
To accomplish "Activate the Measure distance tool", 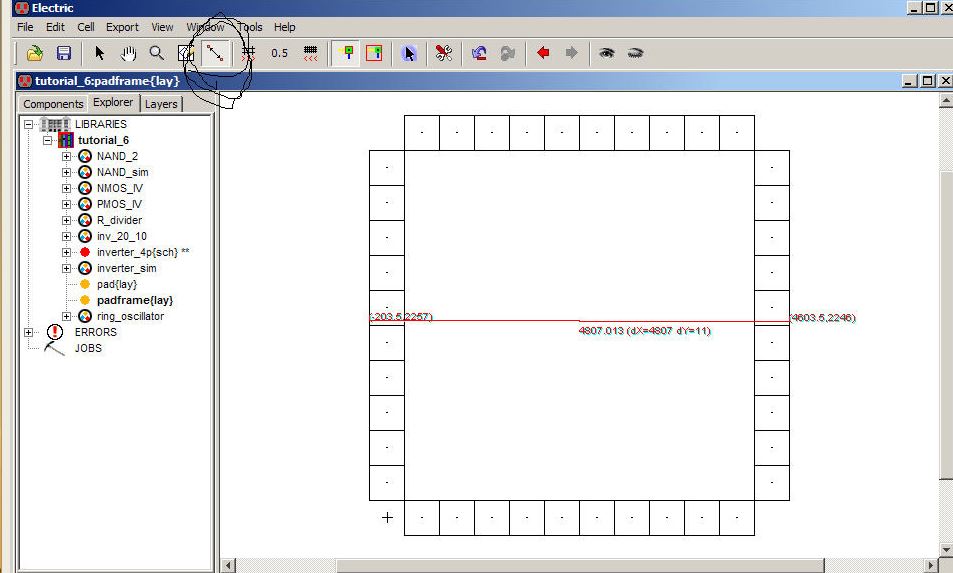I will (x=213, y=53).
